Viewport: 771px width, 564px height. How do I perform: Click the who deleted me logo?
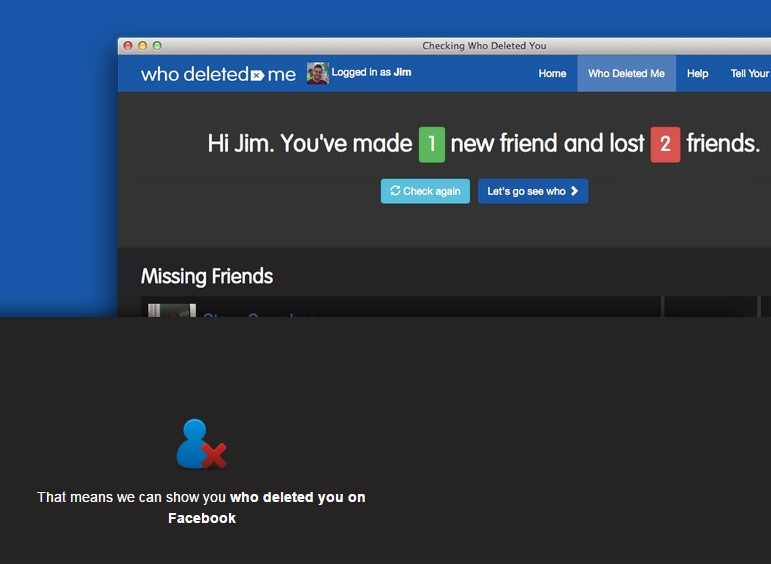[x=218, y=74]
